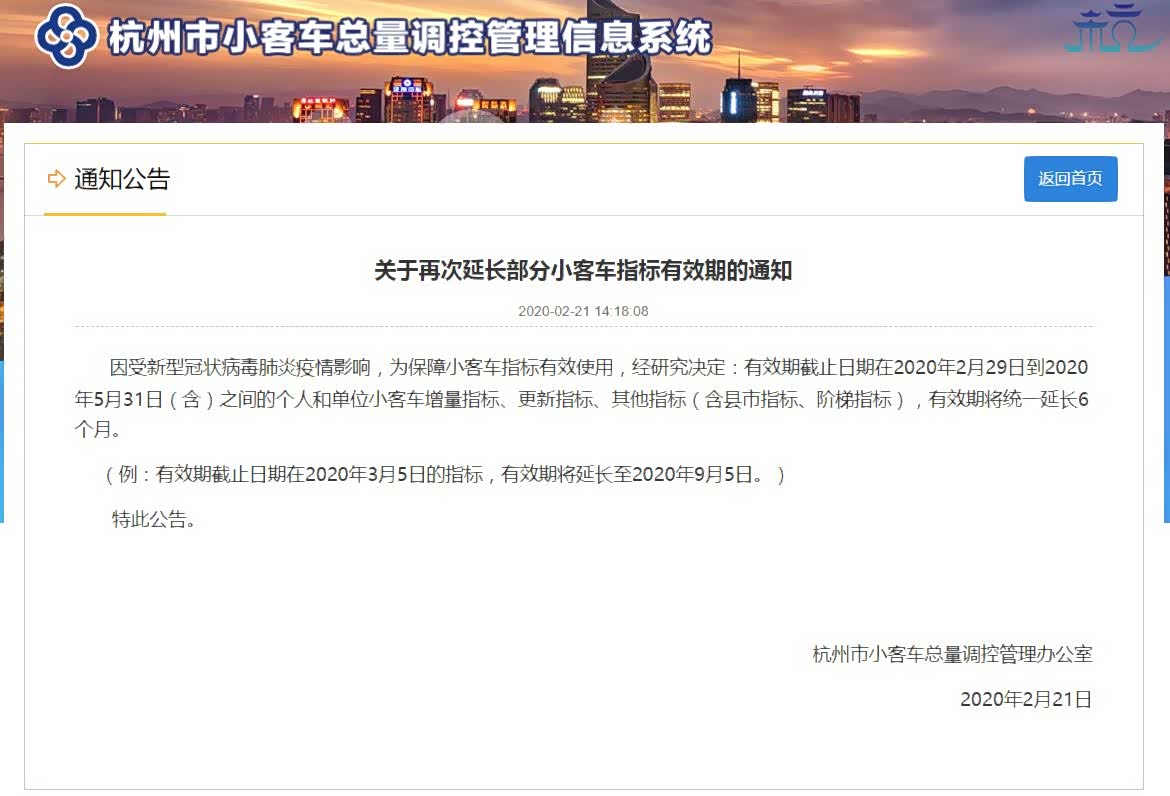Click the blue strip on the left page edge
The width and height of the screenshot is (1170, 796).
click(x=1, y=440)
